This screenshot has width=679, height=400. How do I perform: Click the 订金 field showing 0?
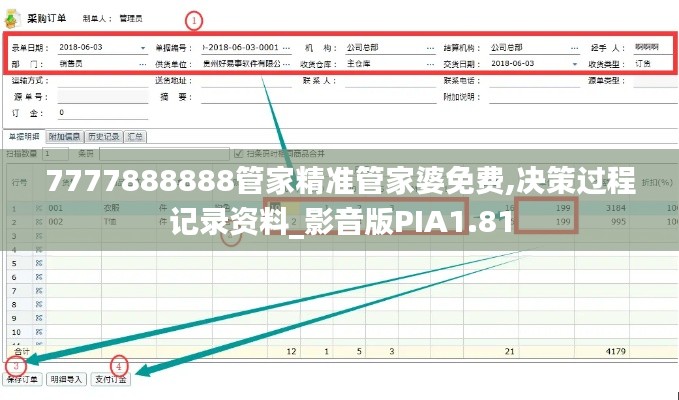[103, 113]
